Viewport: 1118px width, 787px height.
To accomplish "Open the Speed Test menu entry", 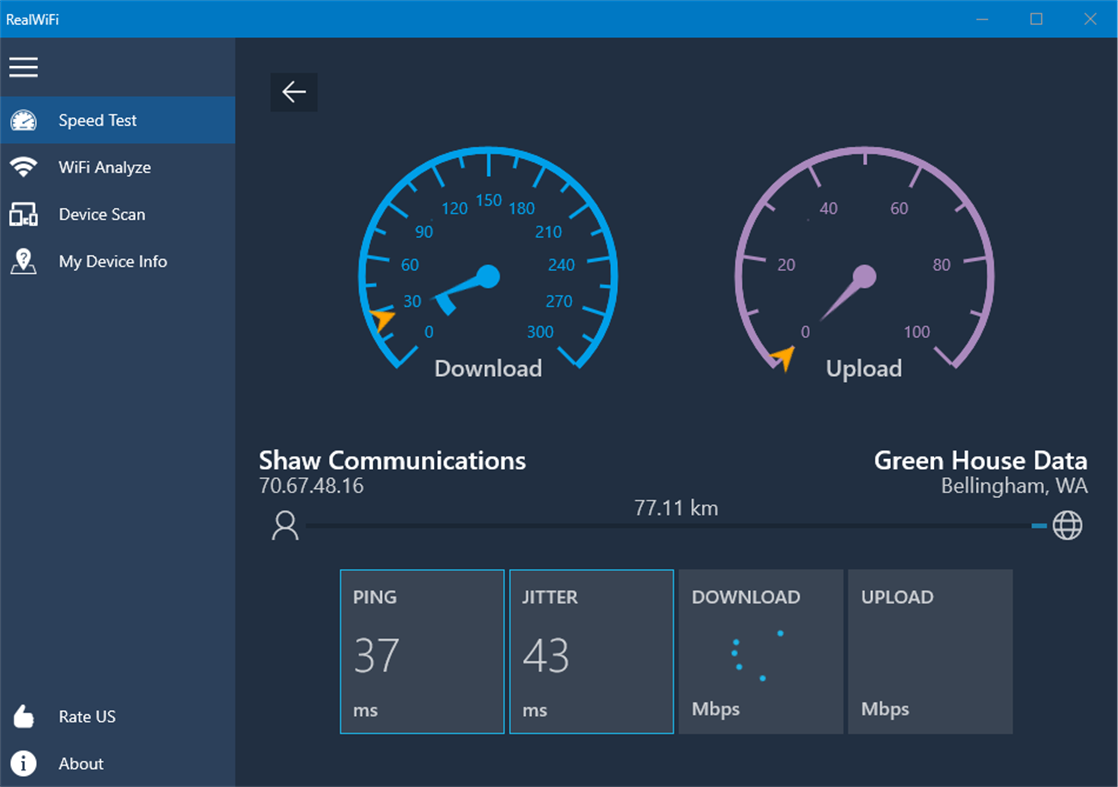I will click(100, 119).
